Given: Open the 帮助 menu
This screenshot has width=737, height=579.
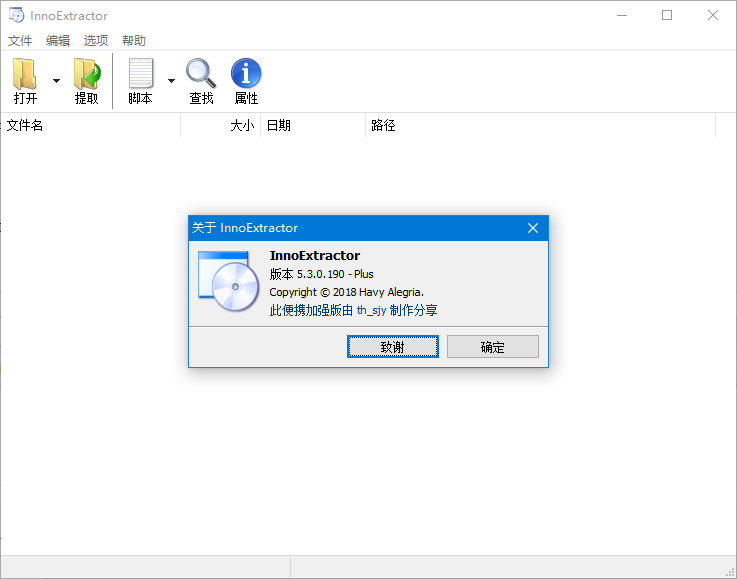Looking at the screenshot, I should coord(134,41).
